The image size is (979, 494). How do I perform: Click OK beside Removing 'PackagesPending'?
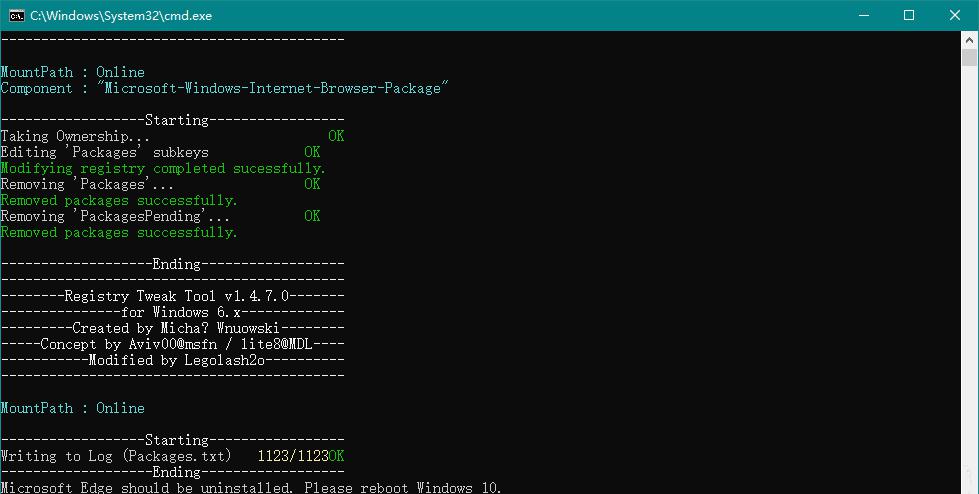[312, 216]
